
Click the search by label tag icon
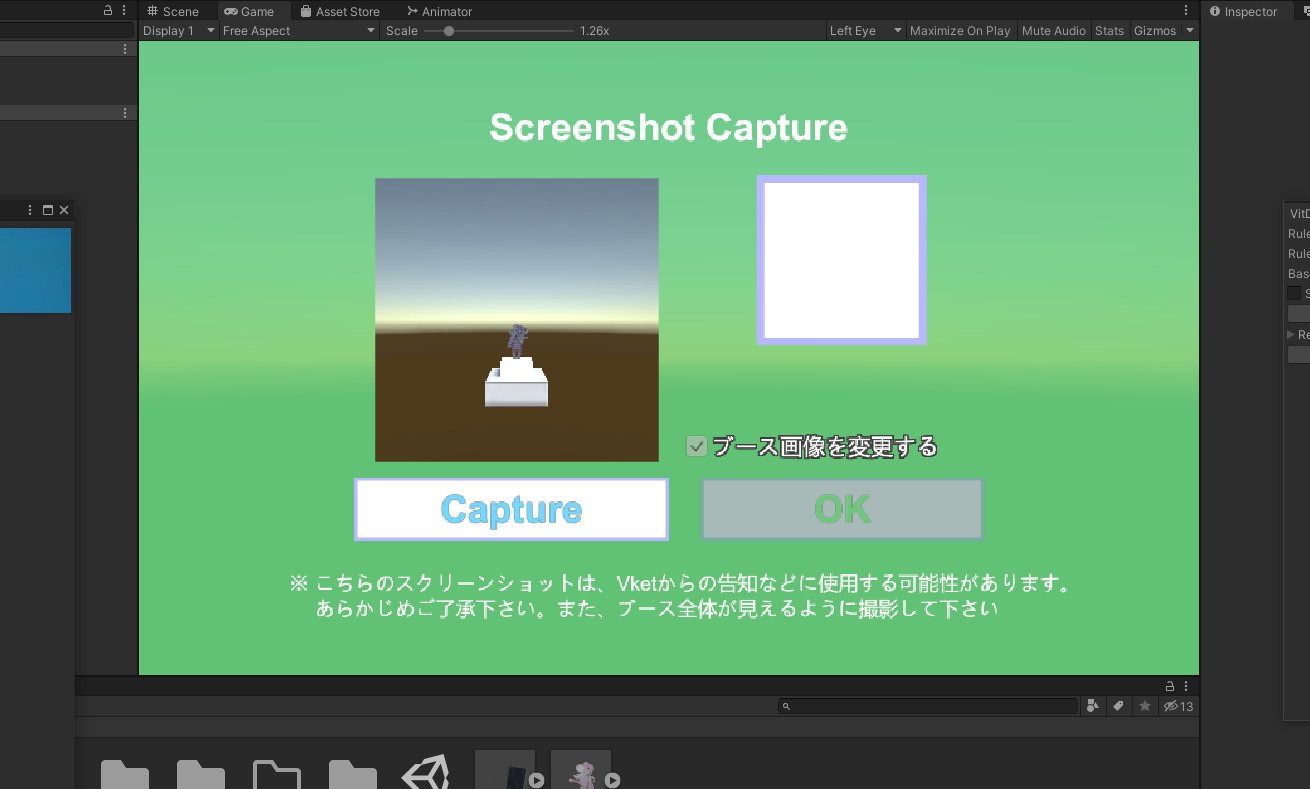pos(1119,706)
